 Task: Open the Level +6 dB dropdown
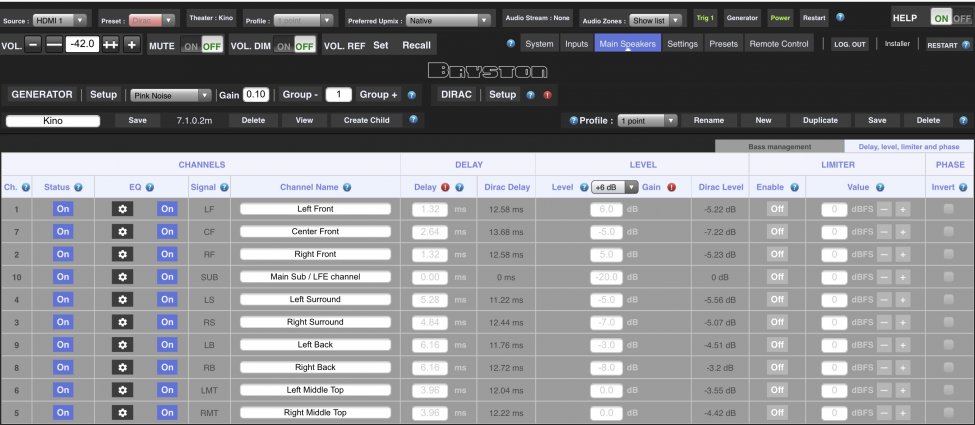tap(615, 187)
